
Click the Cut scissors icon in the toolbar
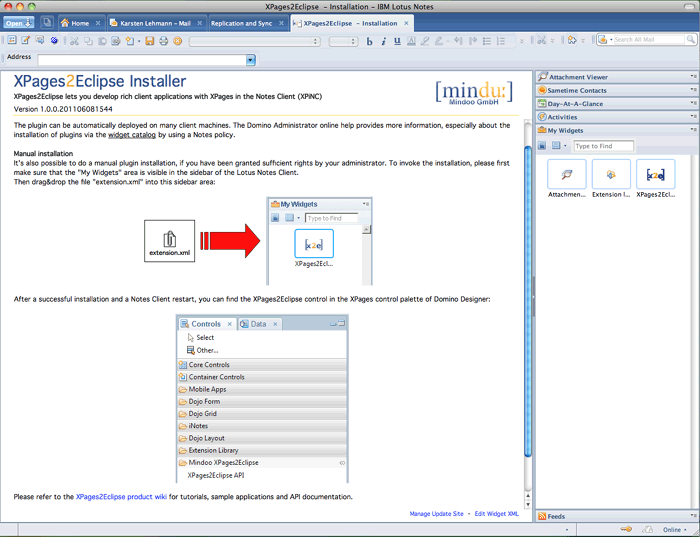[x=74, y=41]
